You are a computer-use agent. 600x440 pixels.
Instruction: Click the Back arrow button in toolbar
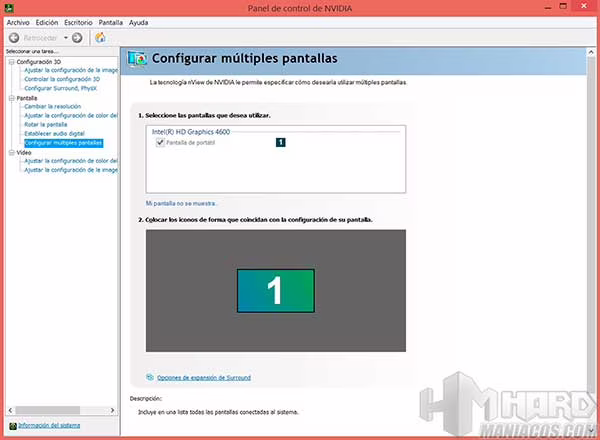coord(14,37)
